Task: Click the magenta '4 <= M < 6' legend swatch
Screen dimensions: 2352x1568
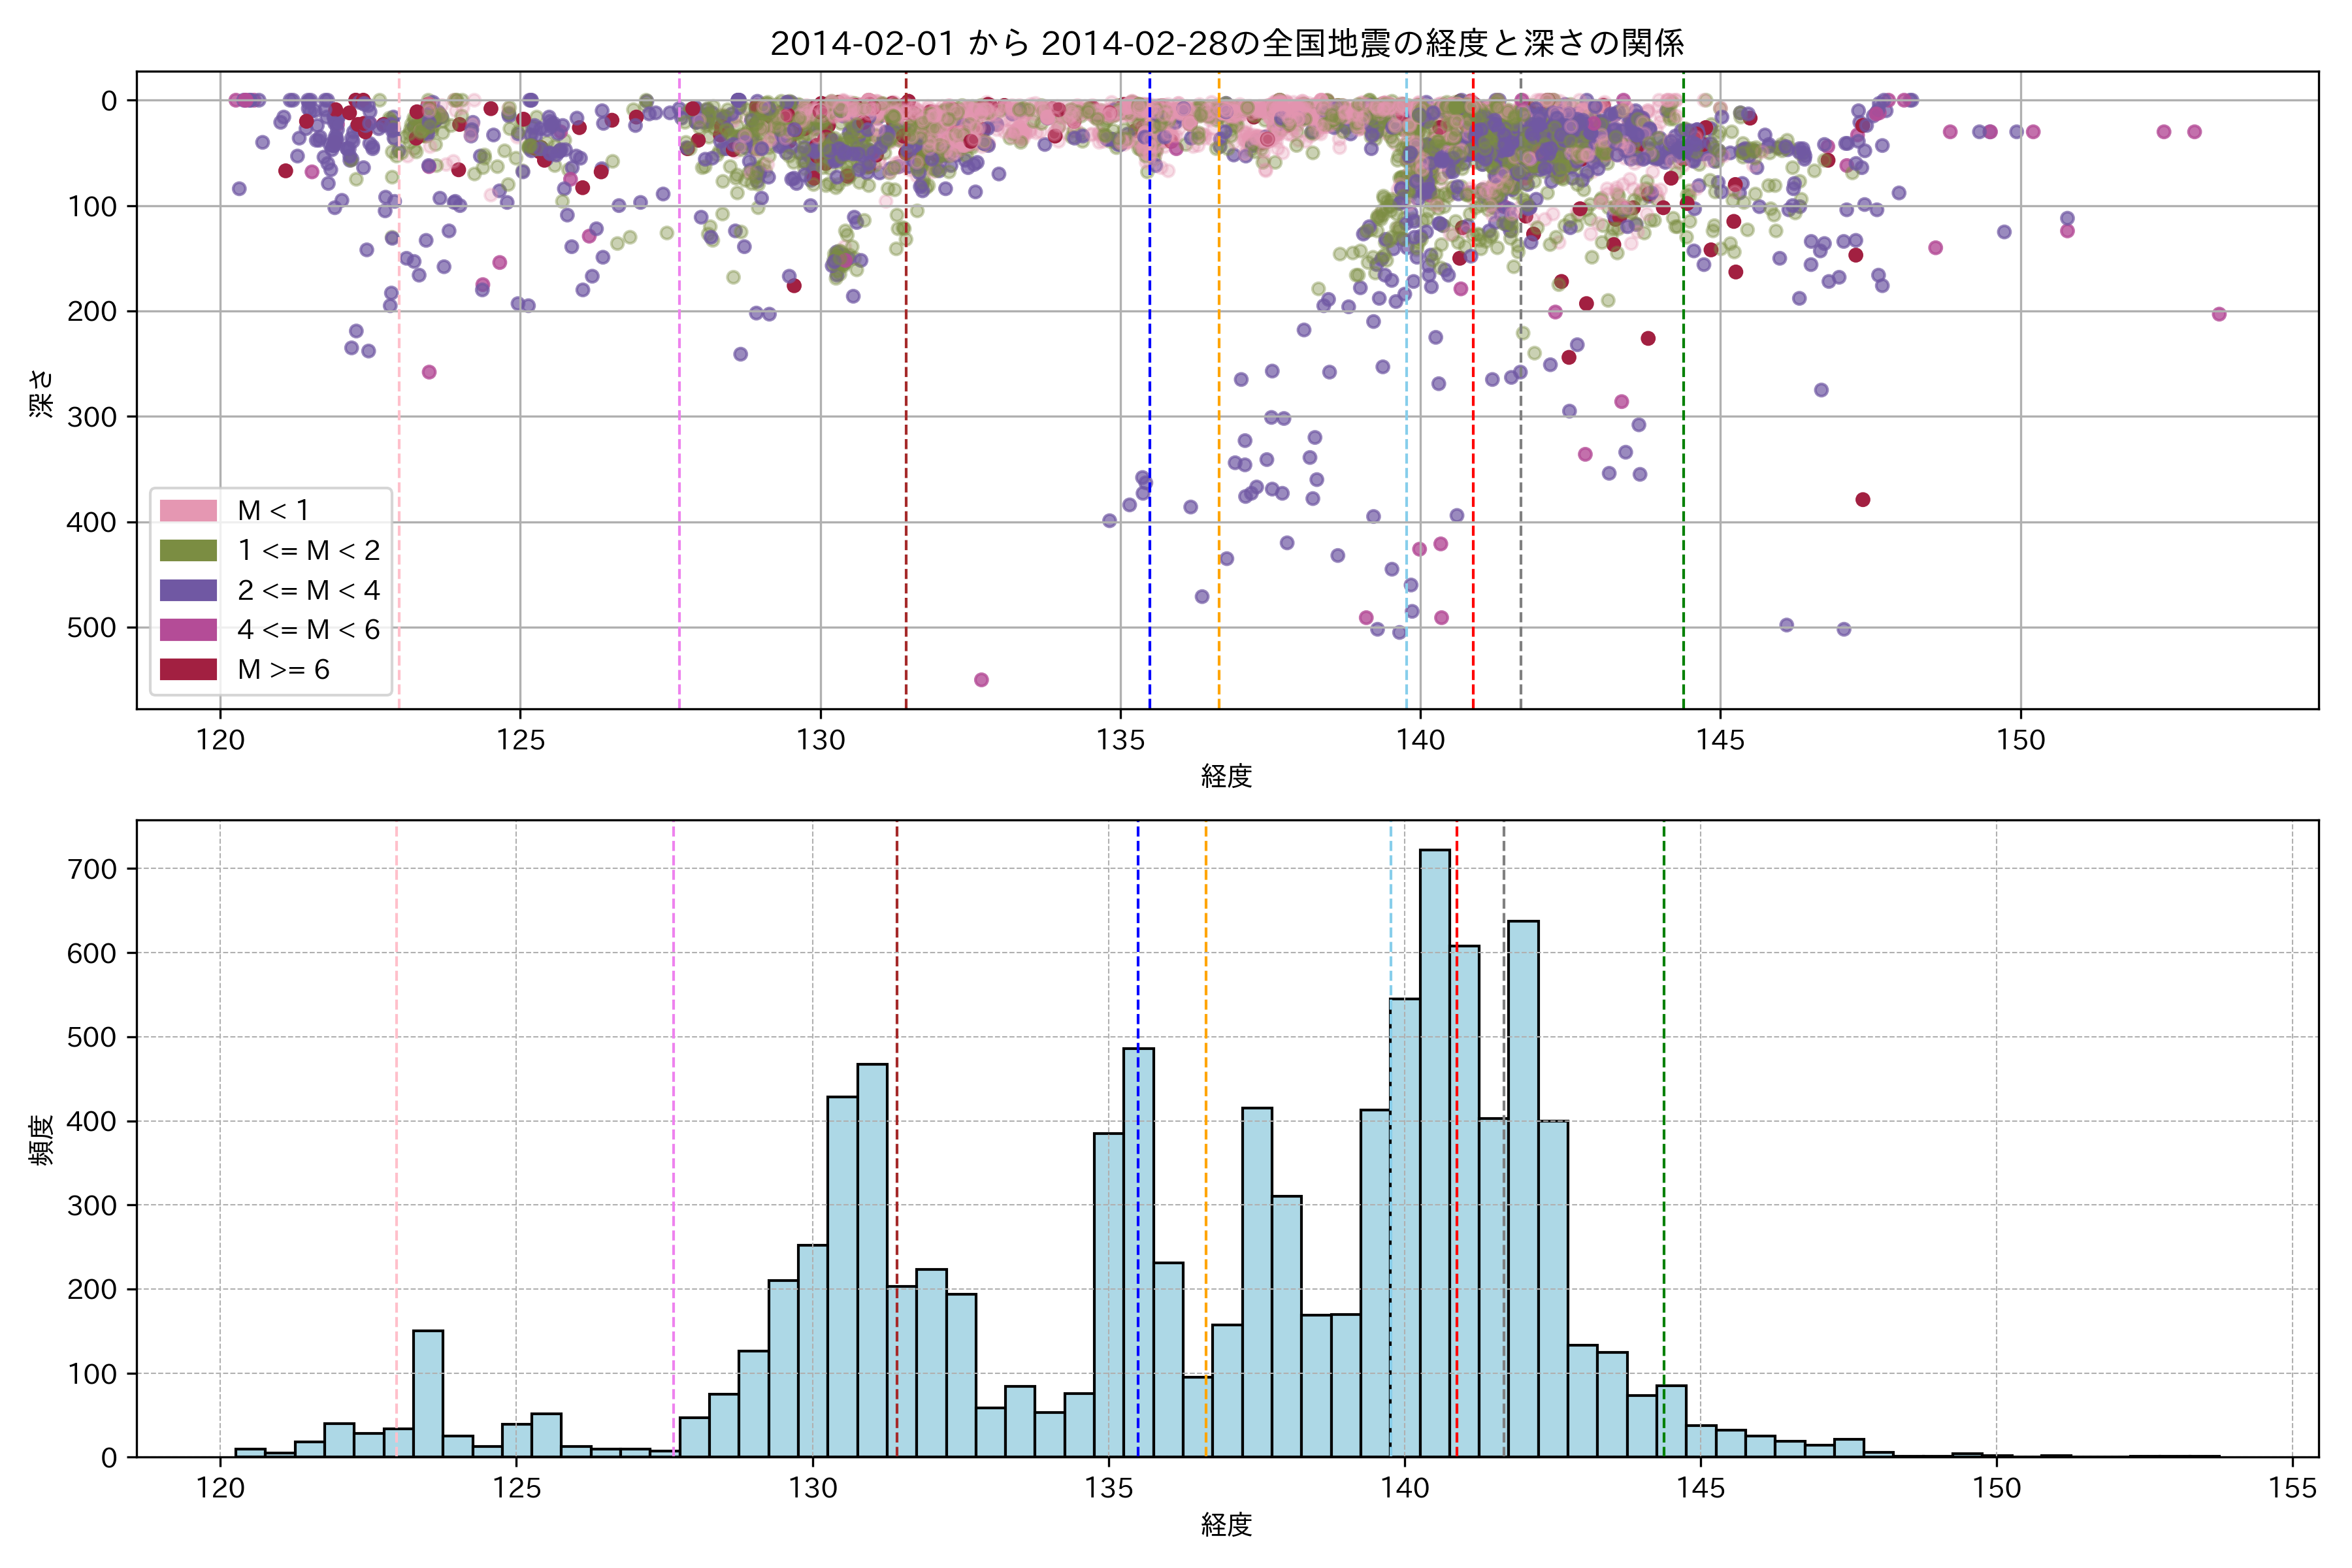Action: point(188,629)
